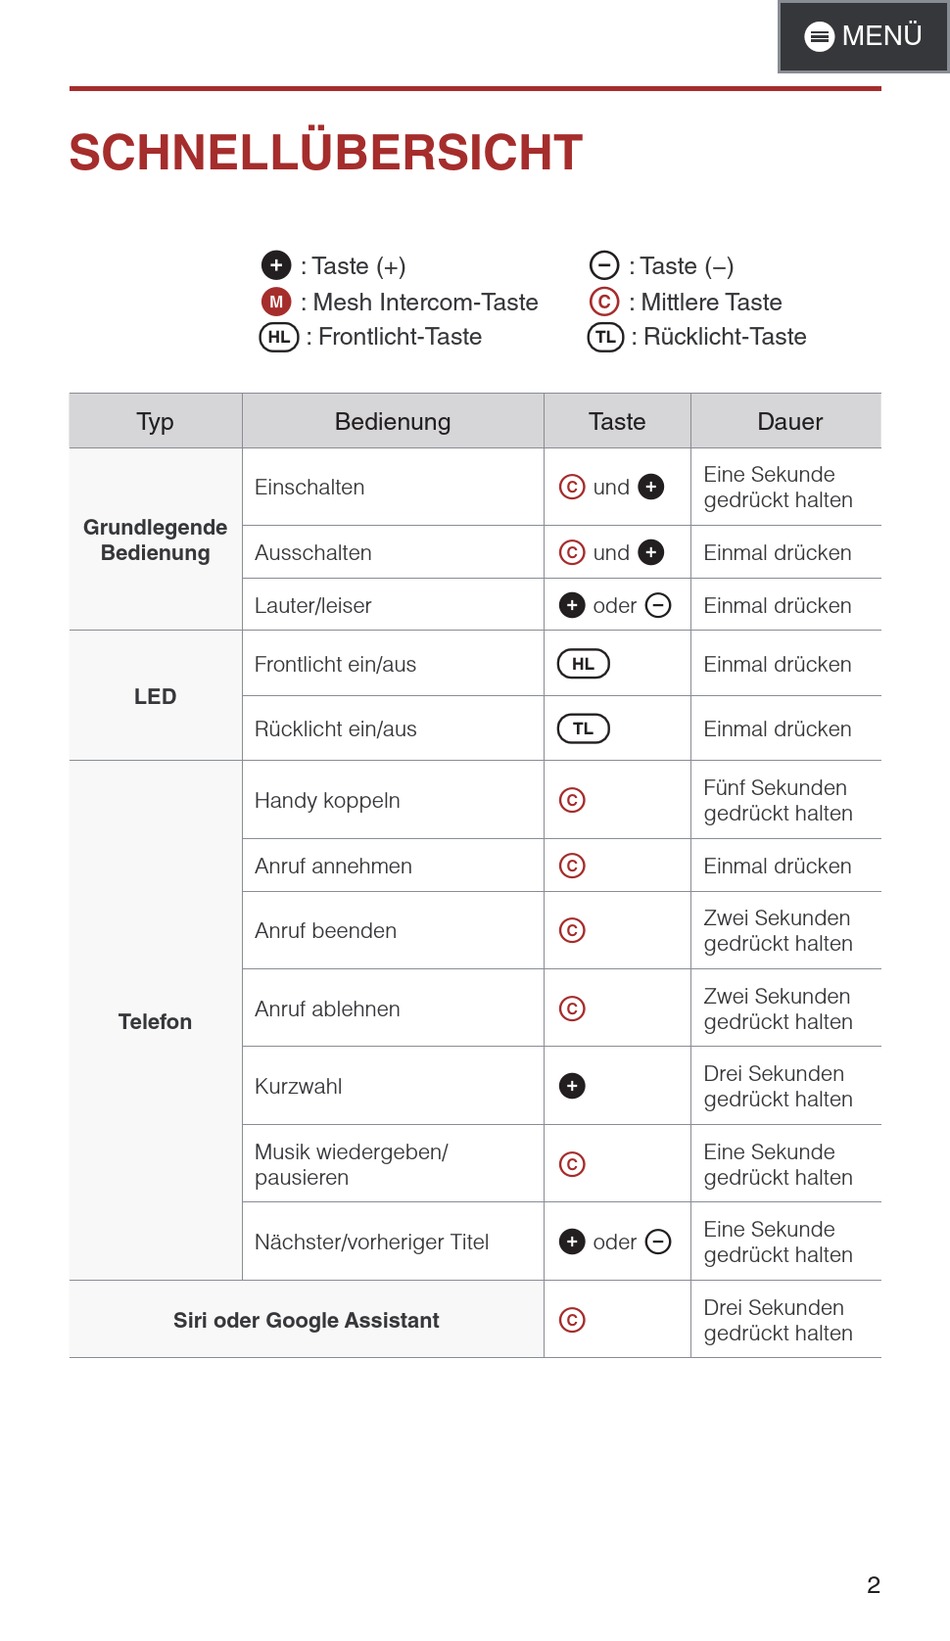Click page number 2 at bottom

873,1585
